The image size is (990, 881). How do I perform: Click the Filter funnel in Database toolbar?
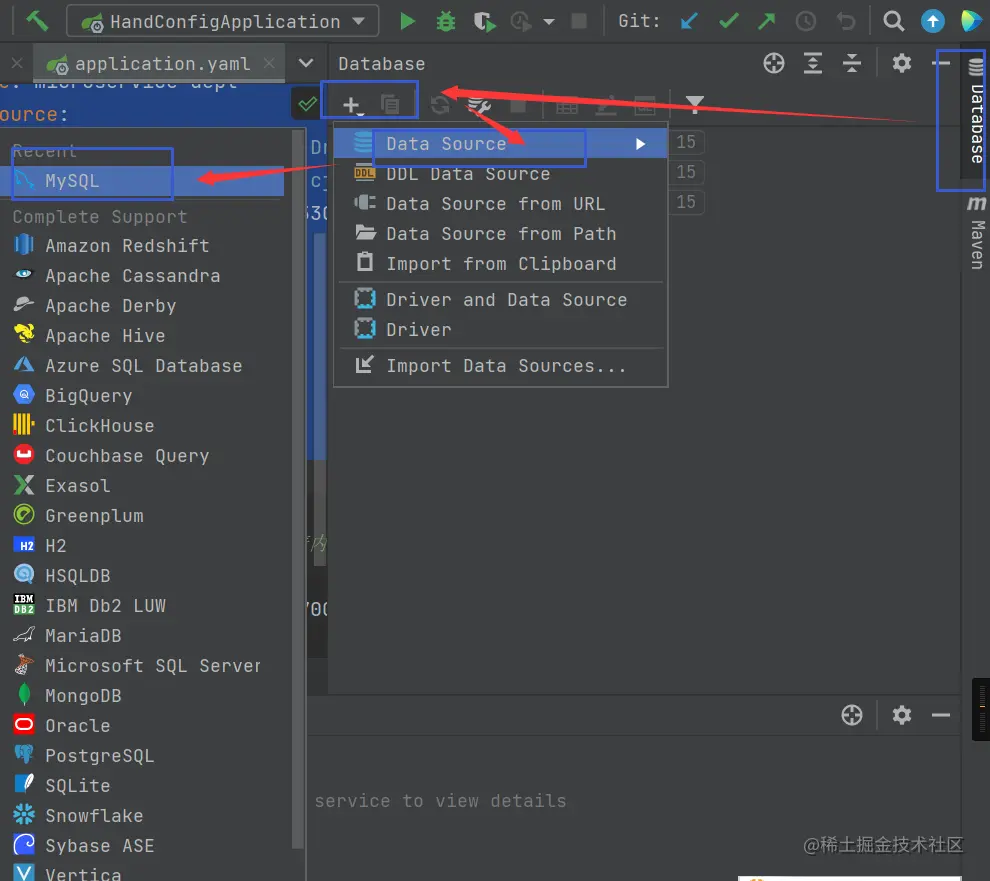(695, 104)
